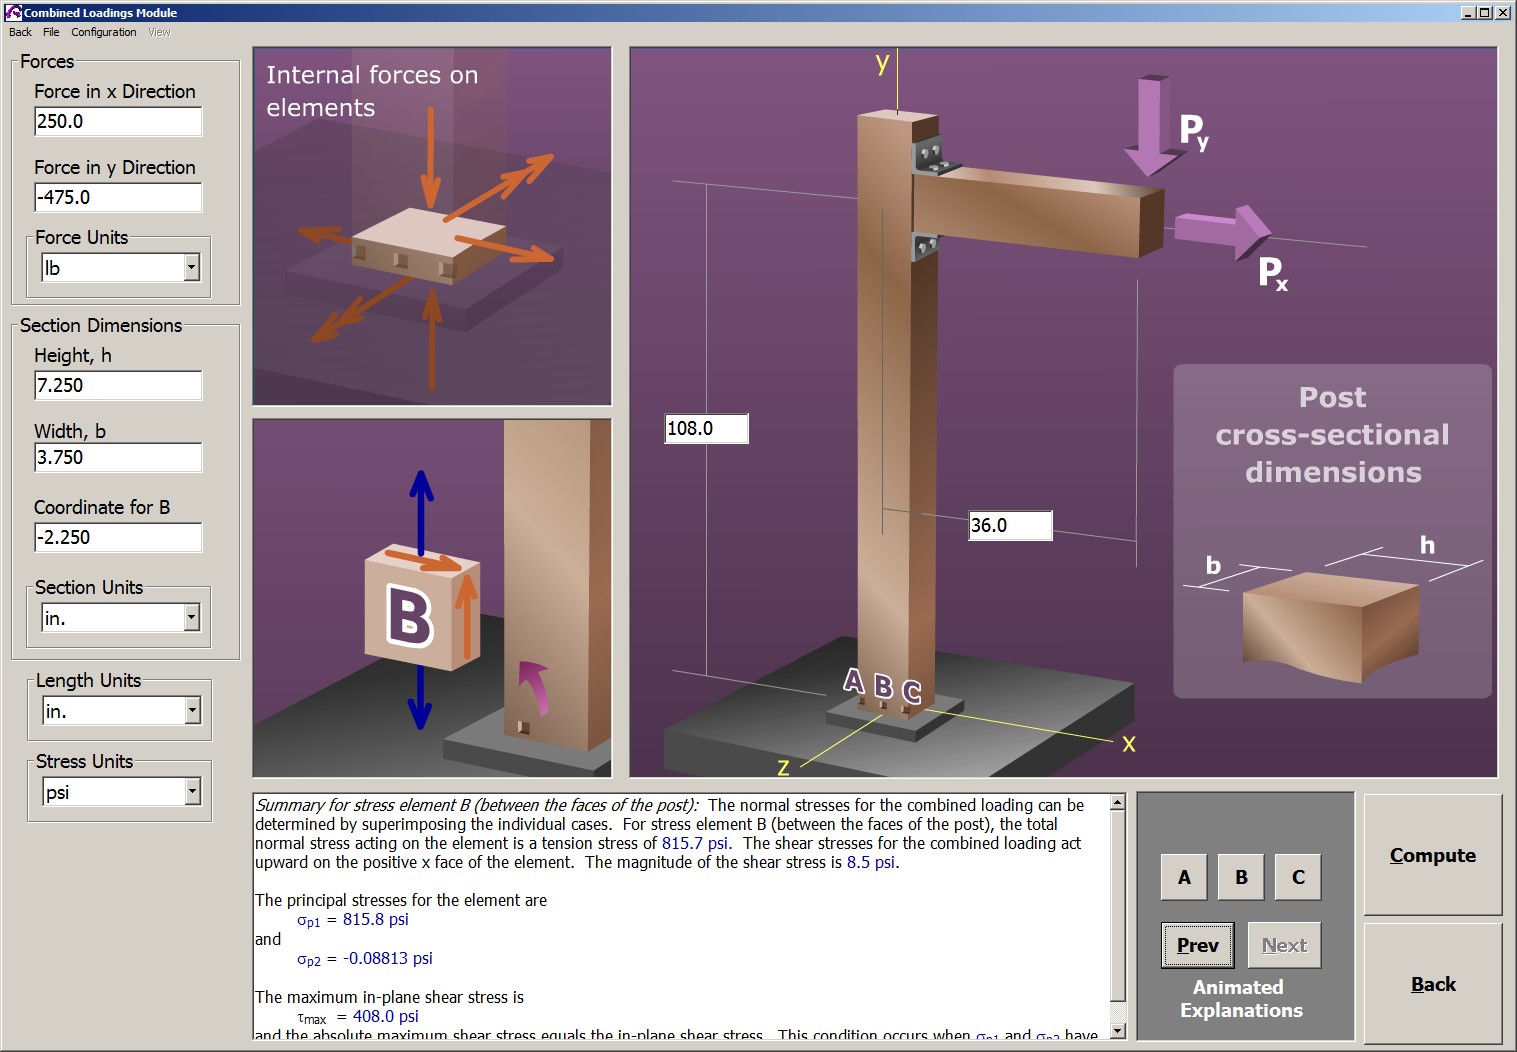1517x1052 pixels.
Task: Click the Next animation button
Action: 1284,945
